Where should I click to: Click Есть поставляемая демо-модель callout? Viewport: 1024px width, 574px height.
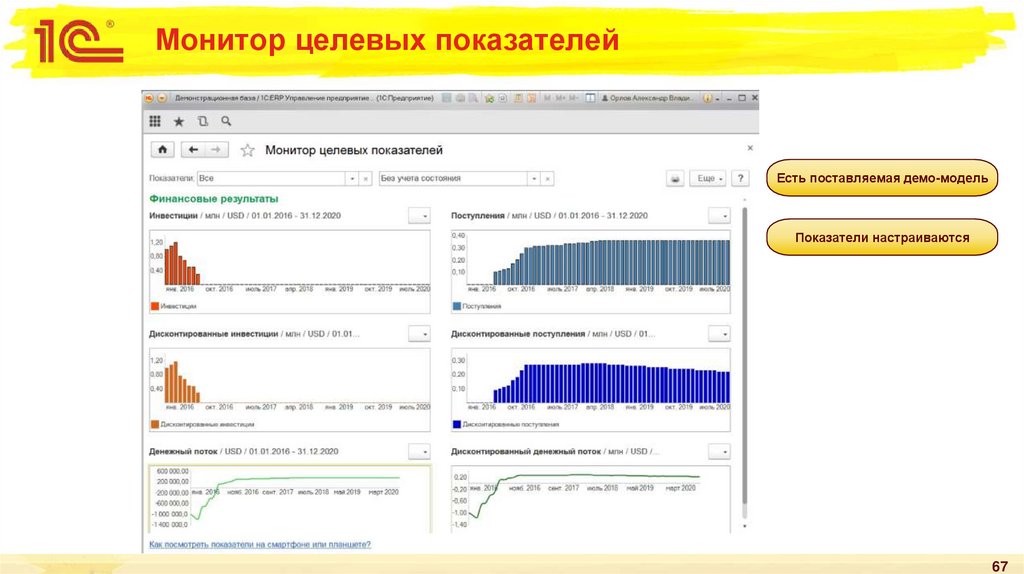(882, 178)
